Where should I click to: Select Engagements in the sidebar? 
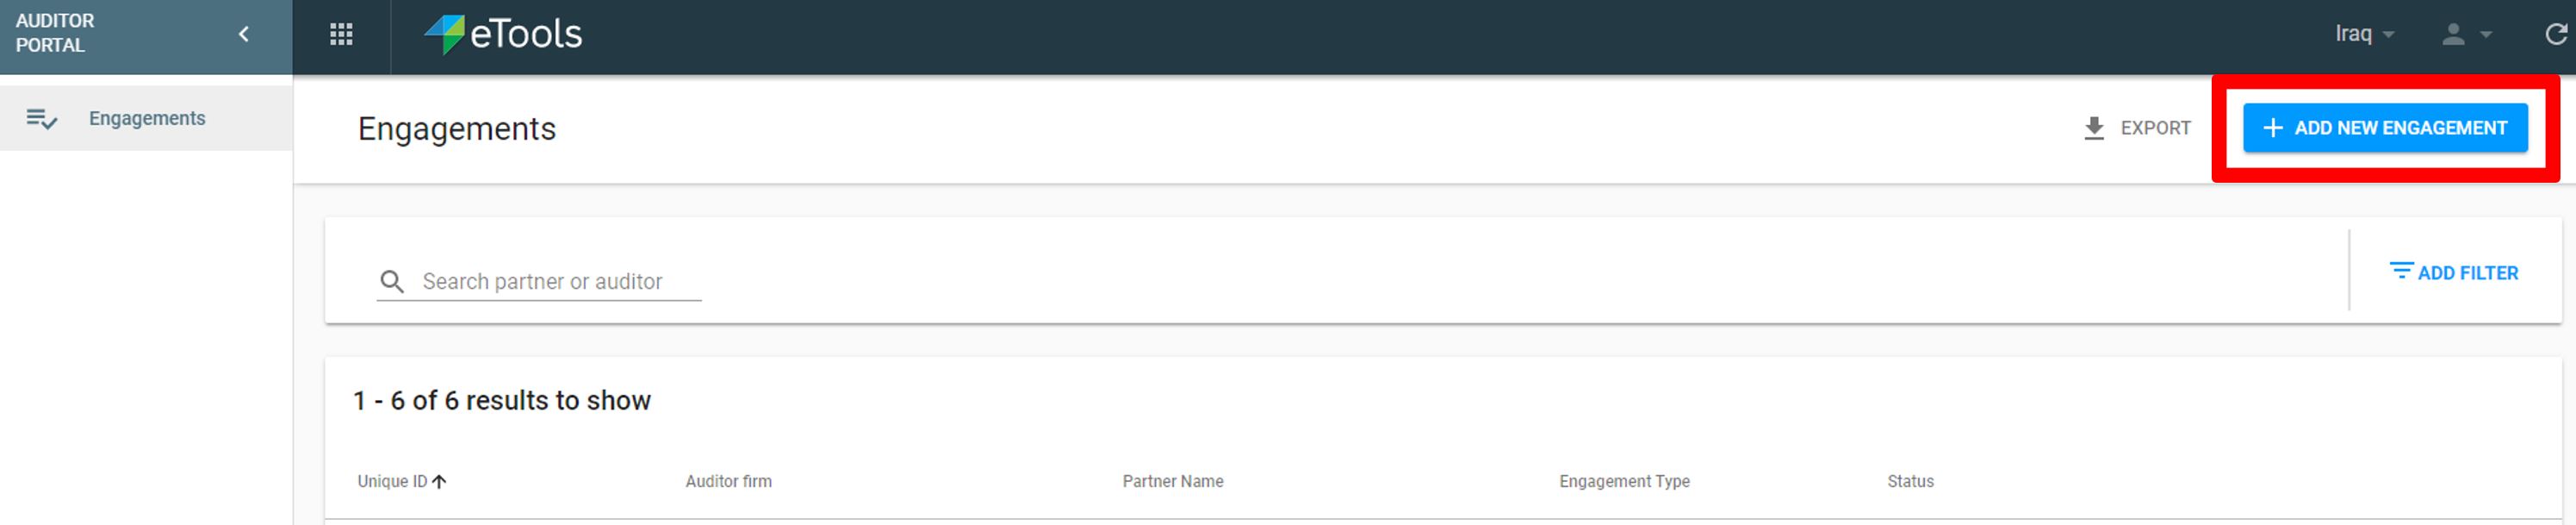click(147, 118)
